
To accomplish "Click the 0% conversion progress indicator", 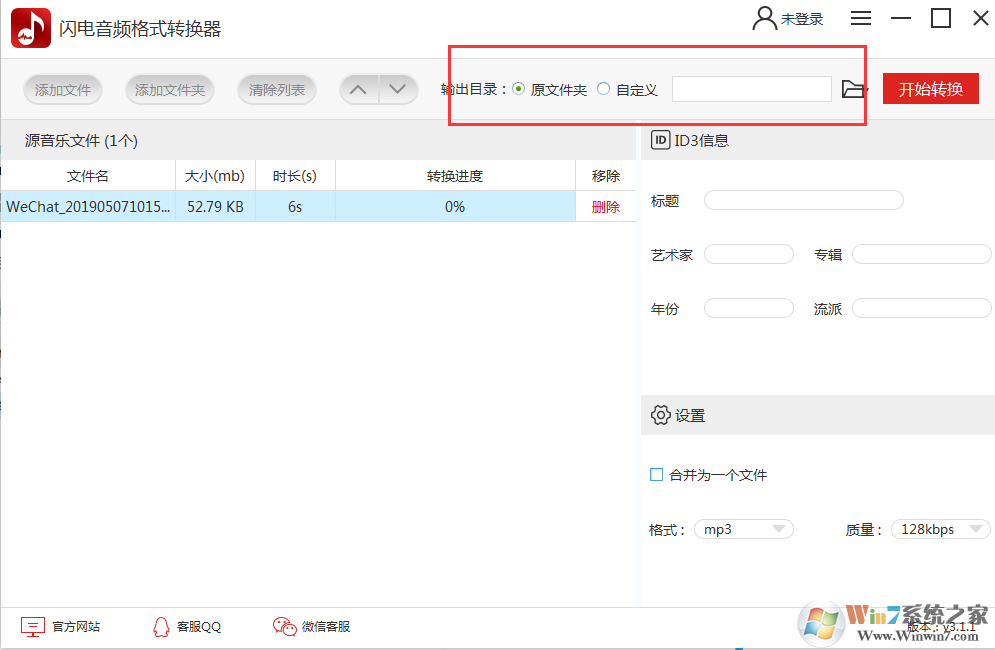I will (455, 207).
